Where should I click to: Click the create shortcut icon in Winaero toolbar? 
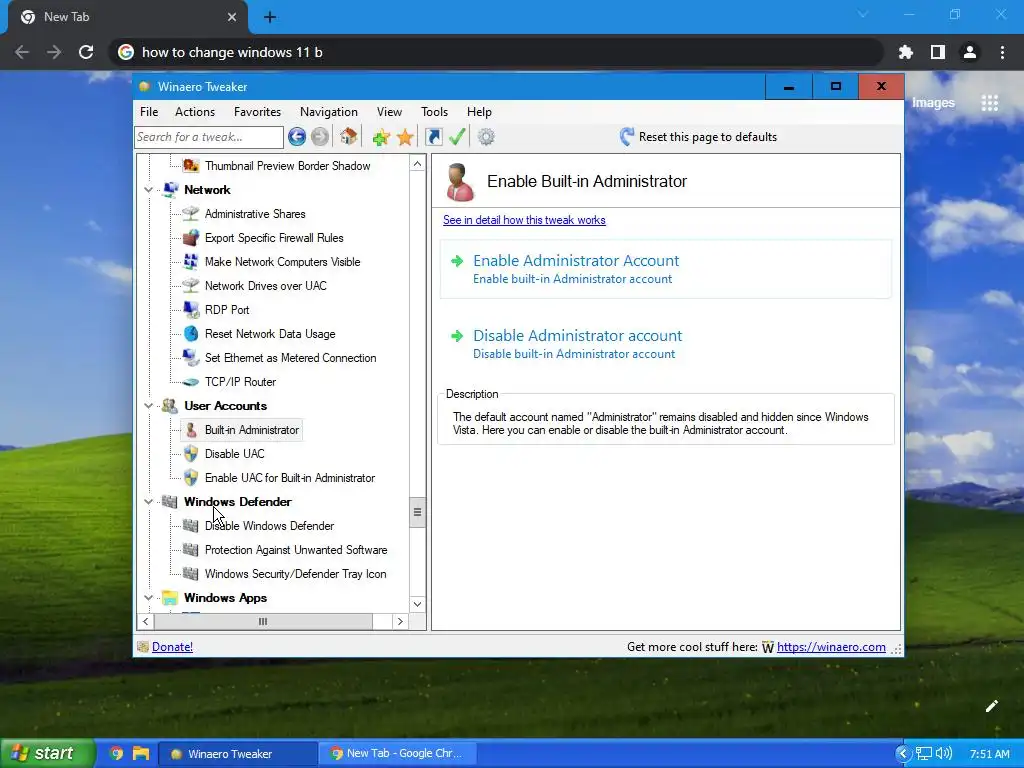click(x=434, y=136)
